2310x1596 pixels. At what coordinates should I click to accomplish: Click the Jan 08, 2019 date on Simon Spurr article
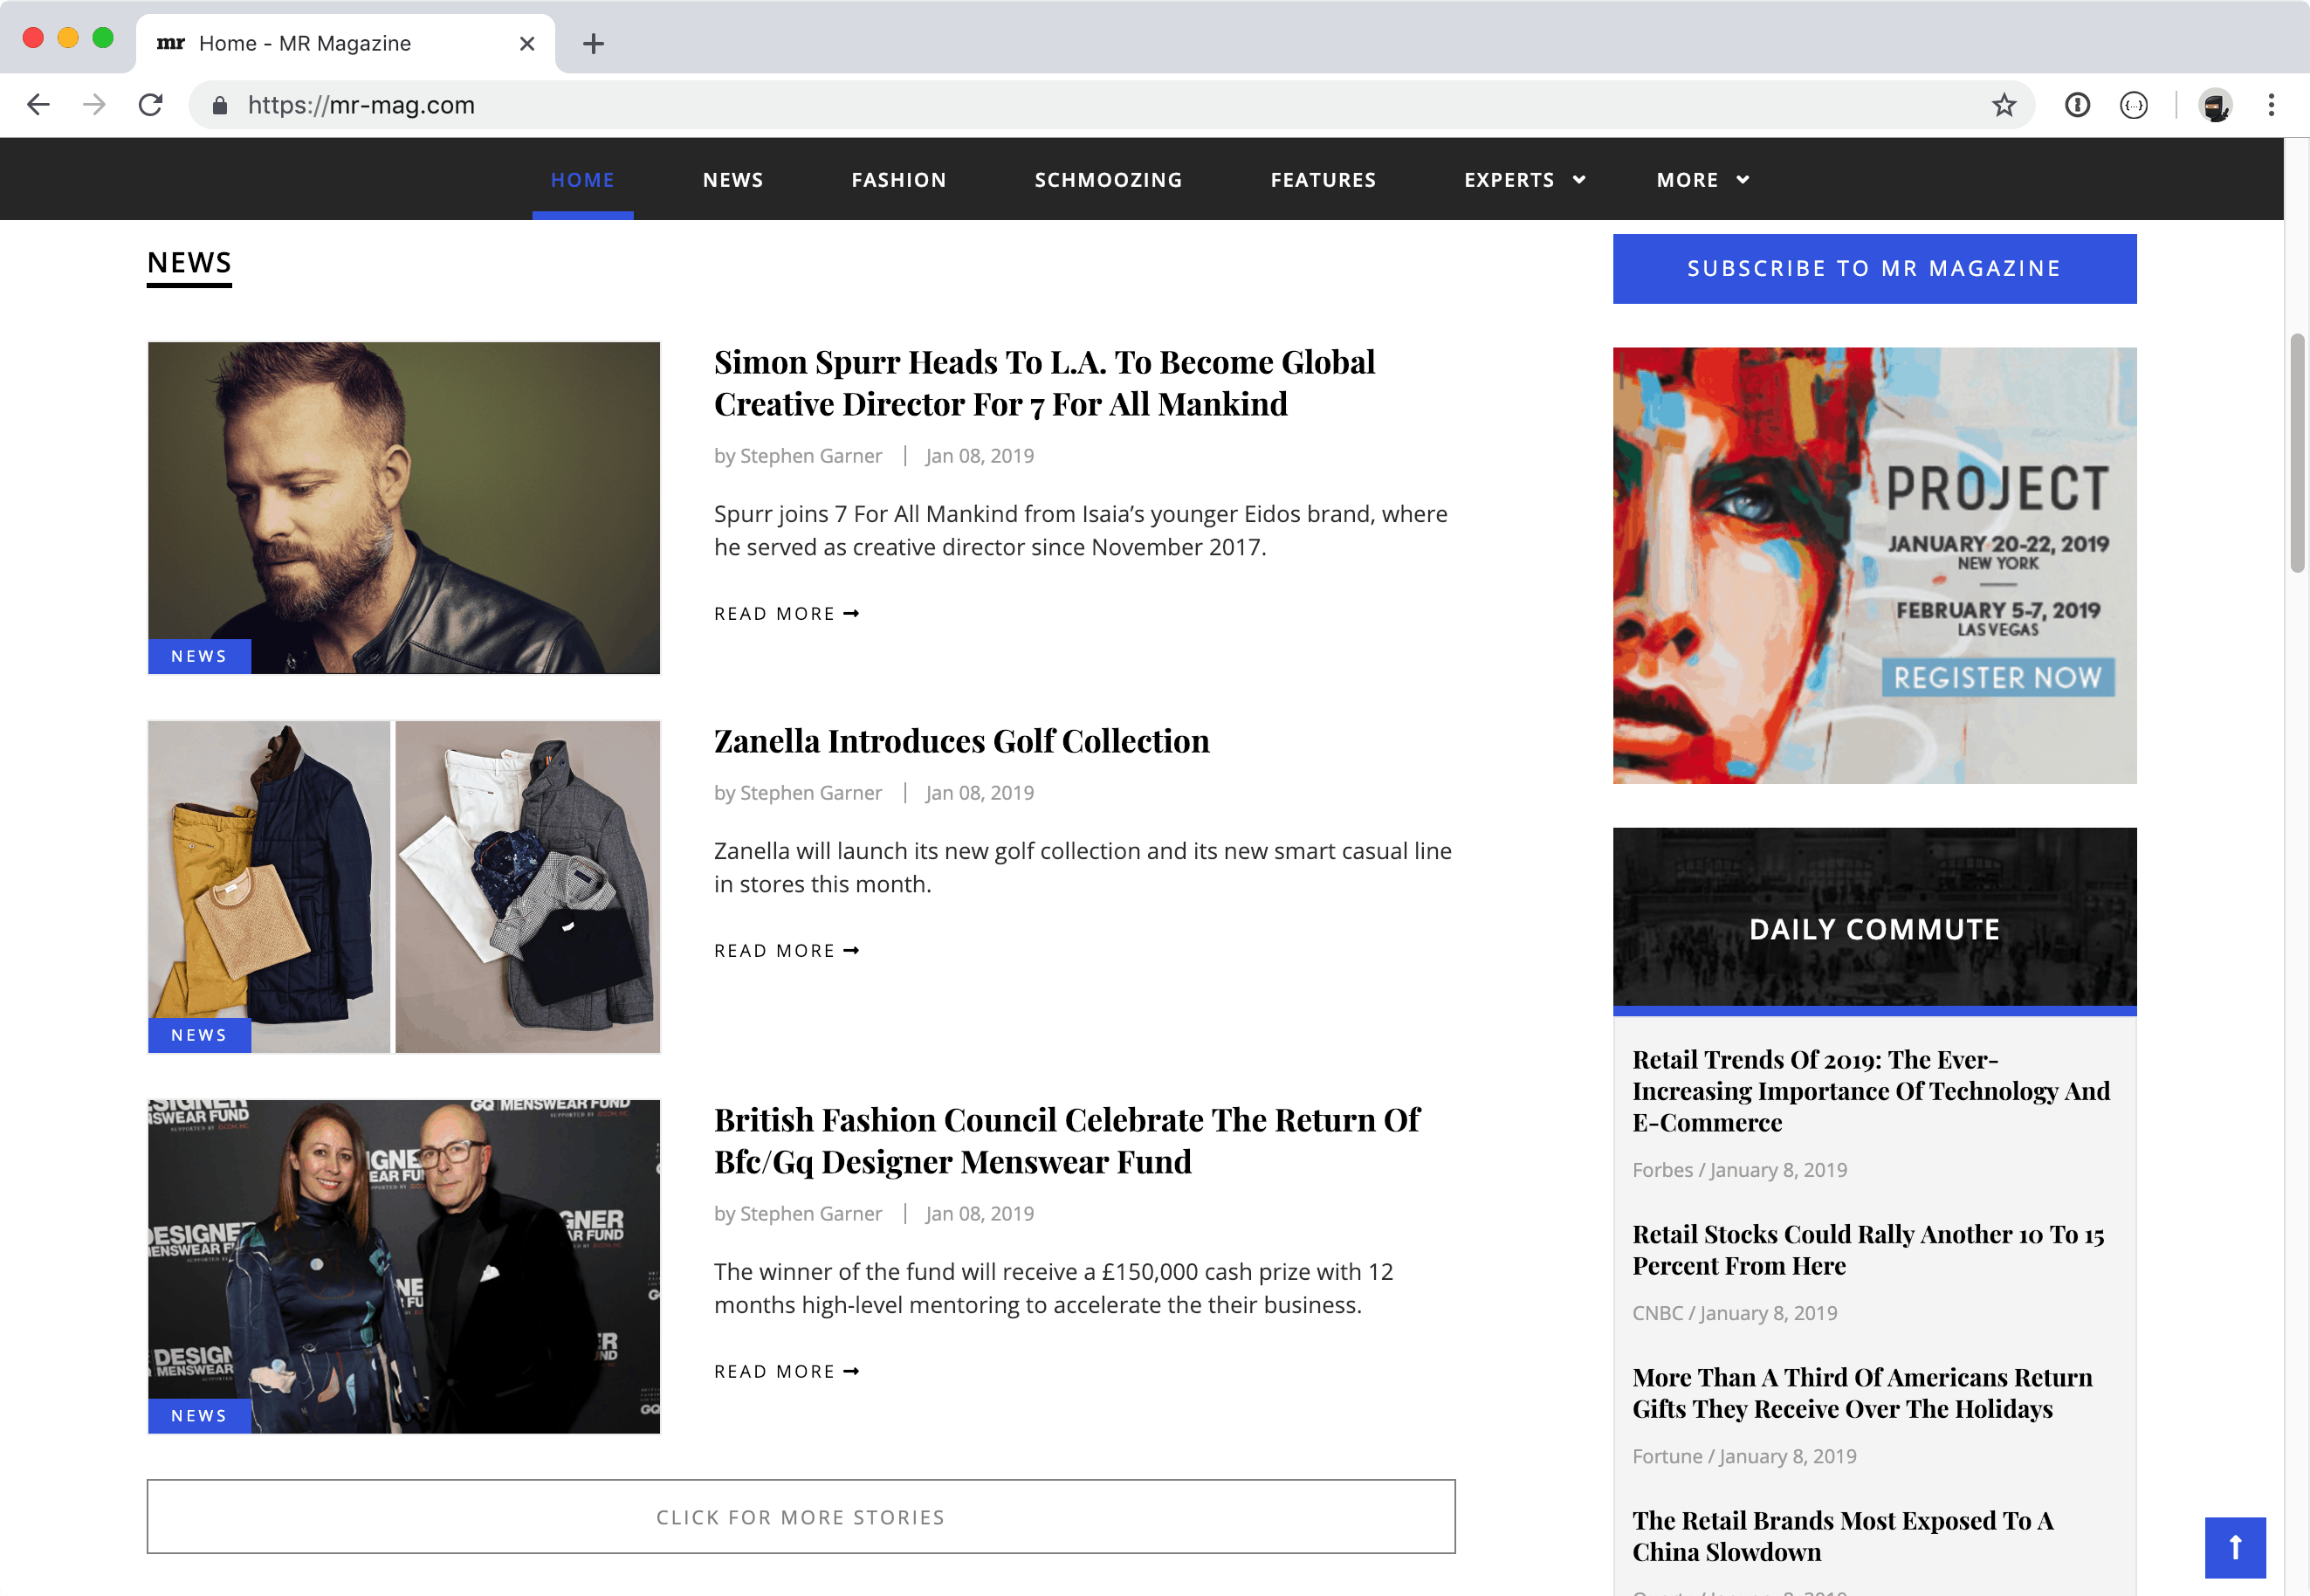point(979,456)
